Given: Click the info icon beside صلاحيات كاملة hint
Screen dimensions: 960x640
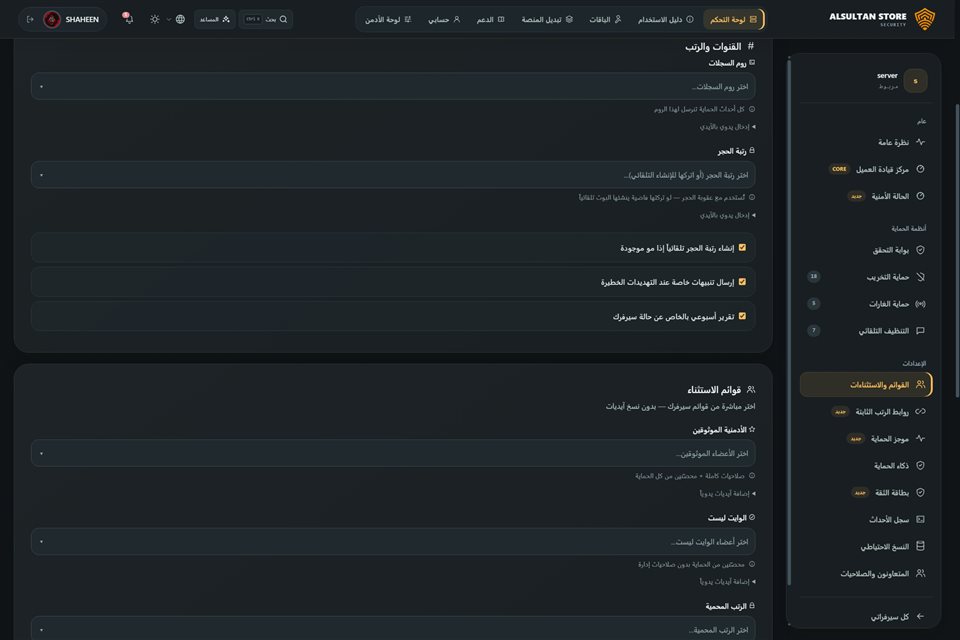Looking at the screenshot, I should 752,475.
